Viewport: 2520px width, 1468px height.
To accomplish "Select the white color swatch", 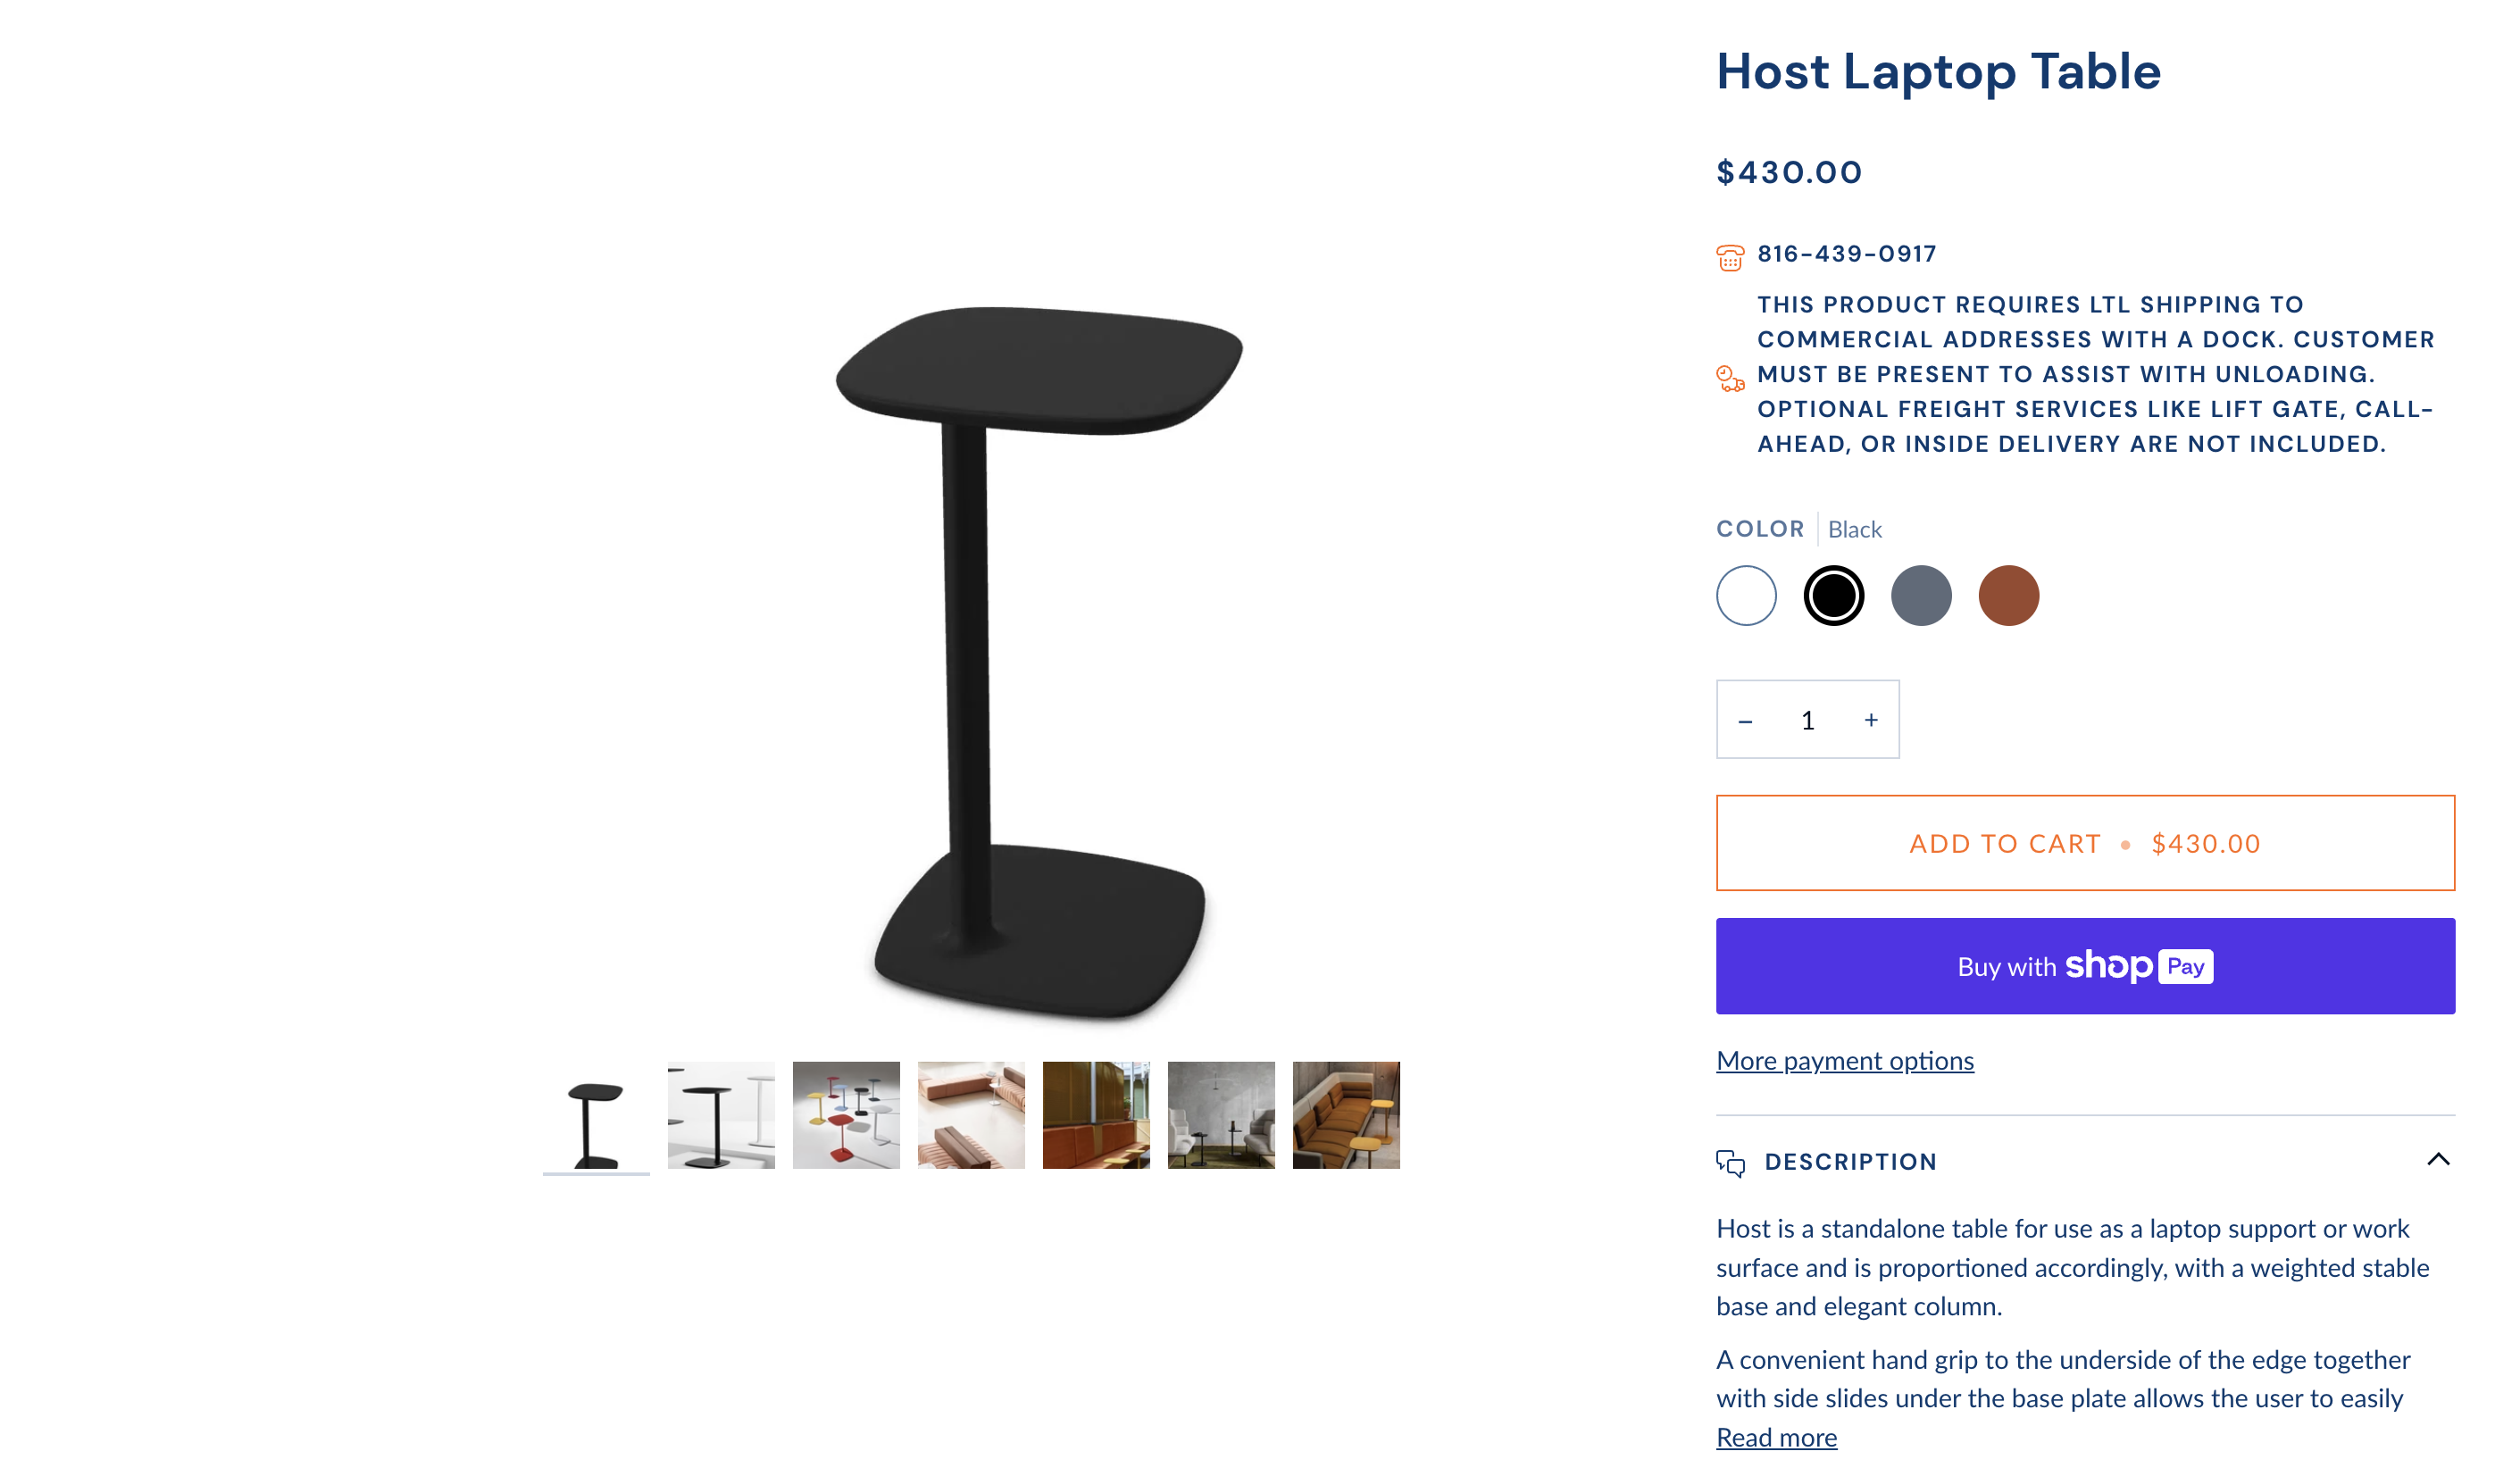I will 1746,596.
